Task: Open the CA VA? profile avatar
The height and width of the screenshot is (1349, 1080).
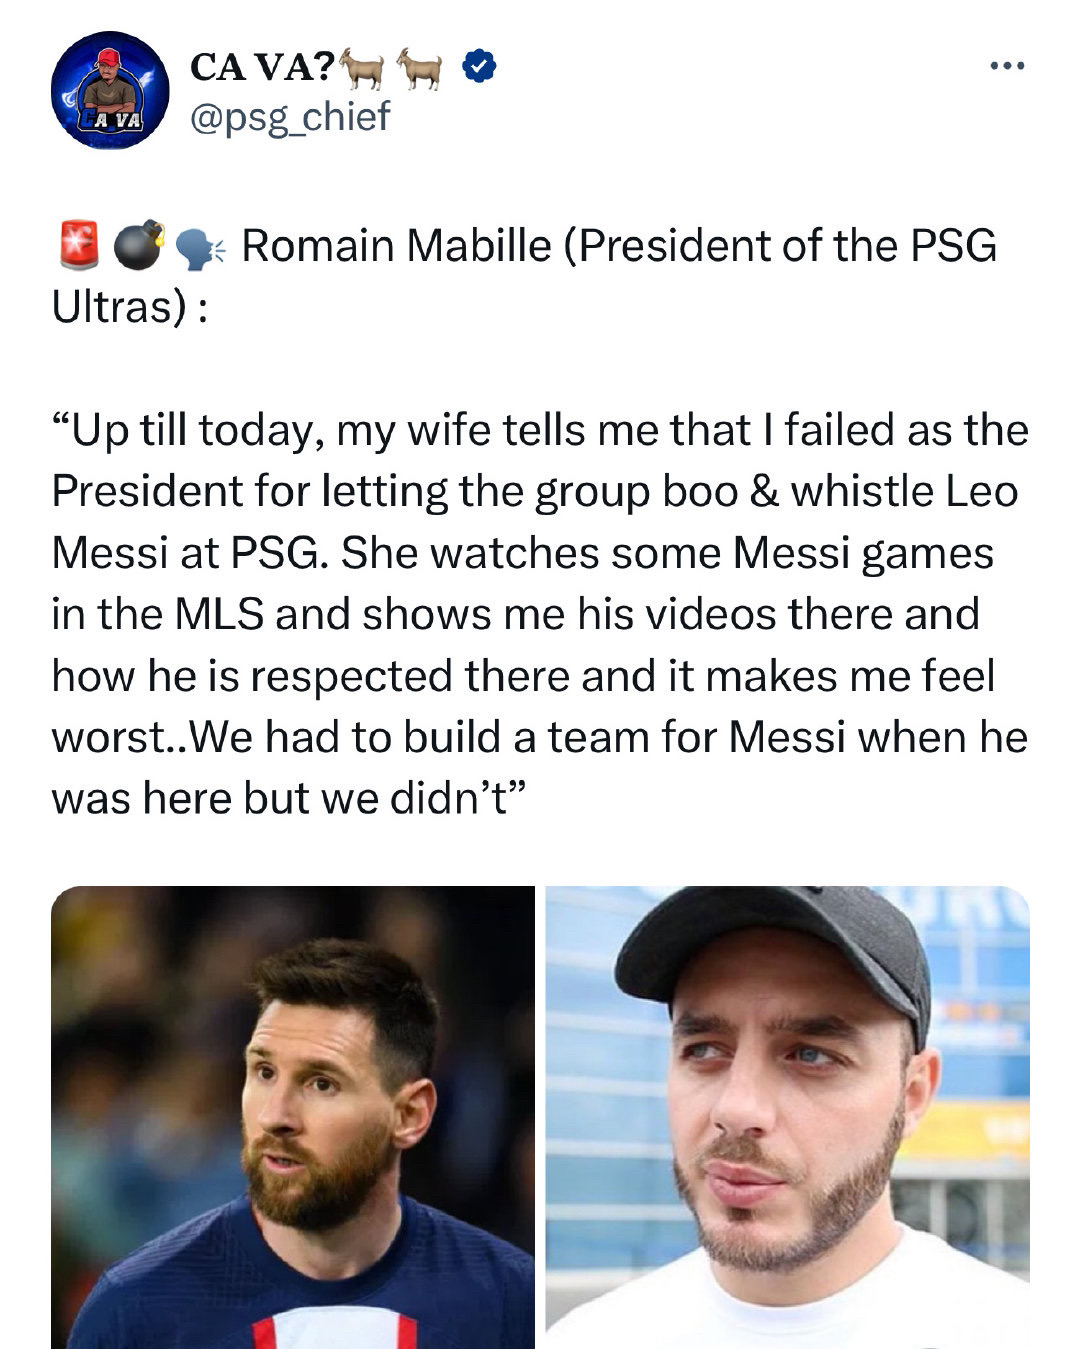Action: (110, 89)
